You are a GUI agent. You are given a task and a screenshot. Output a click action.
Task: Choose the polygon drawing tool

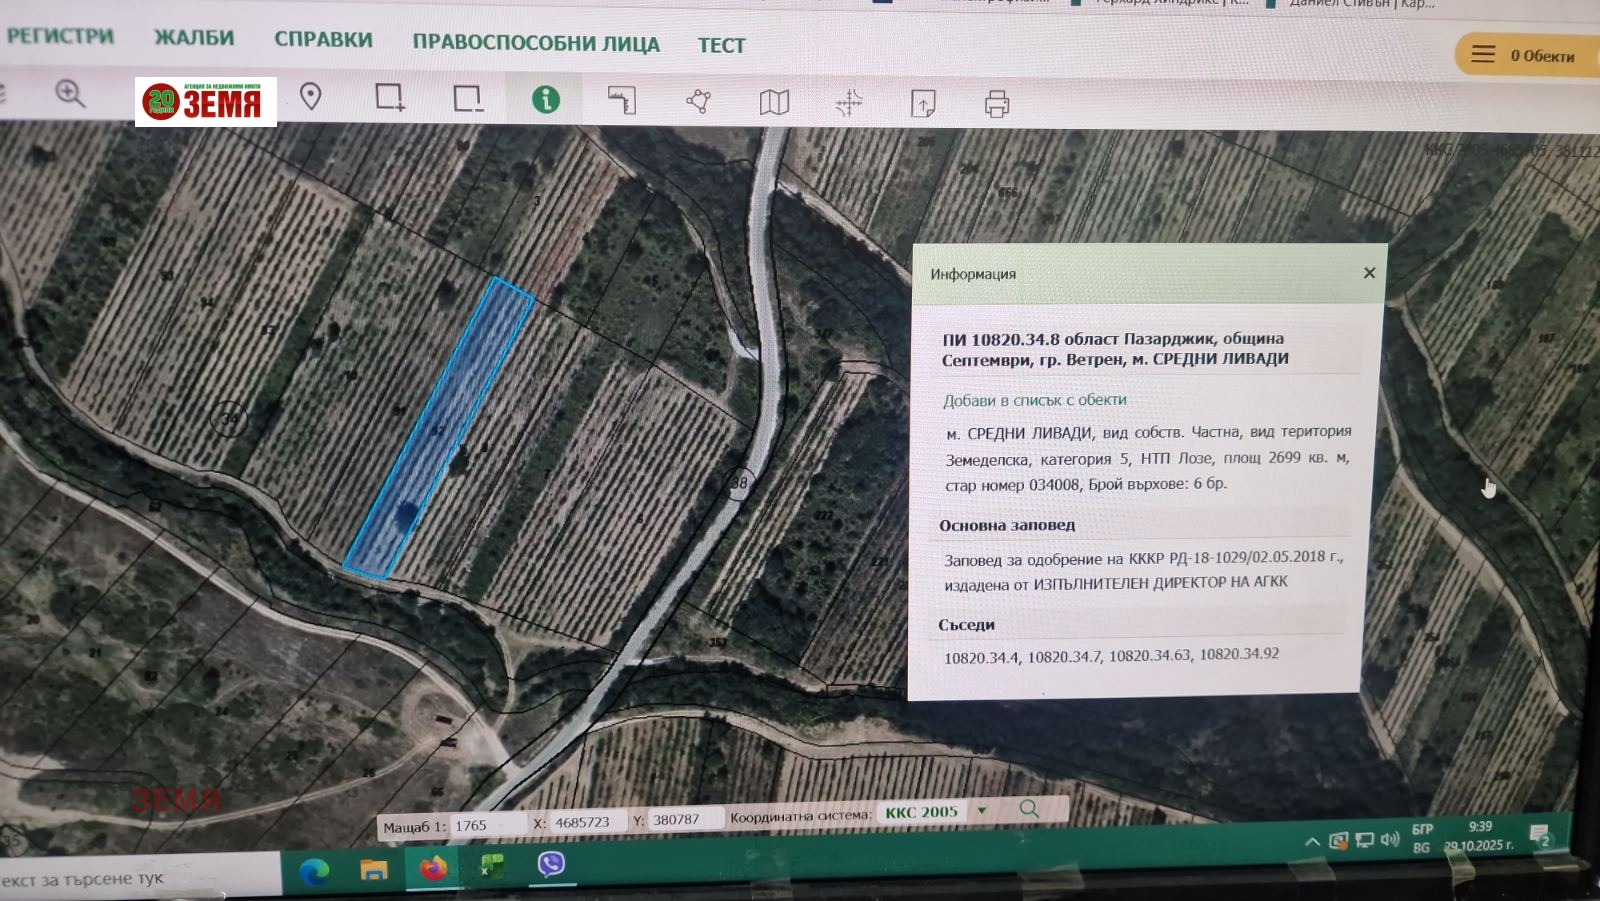pos(699,101)
